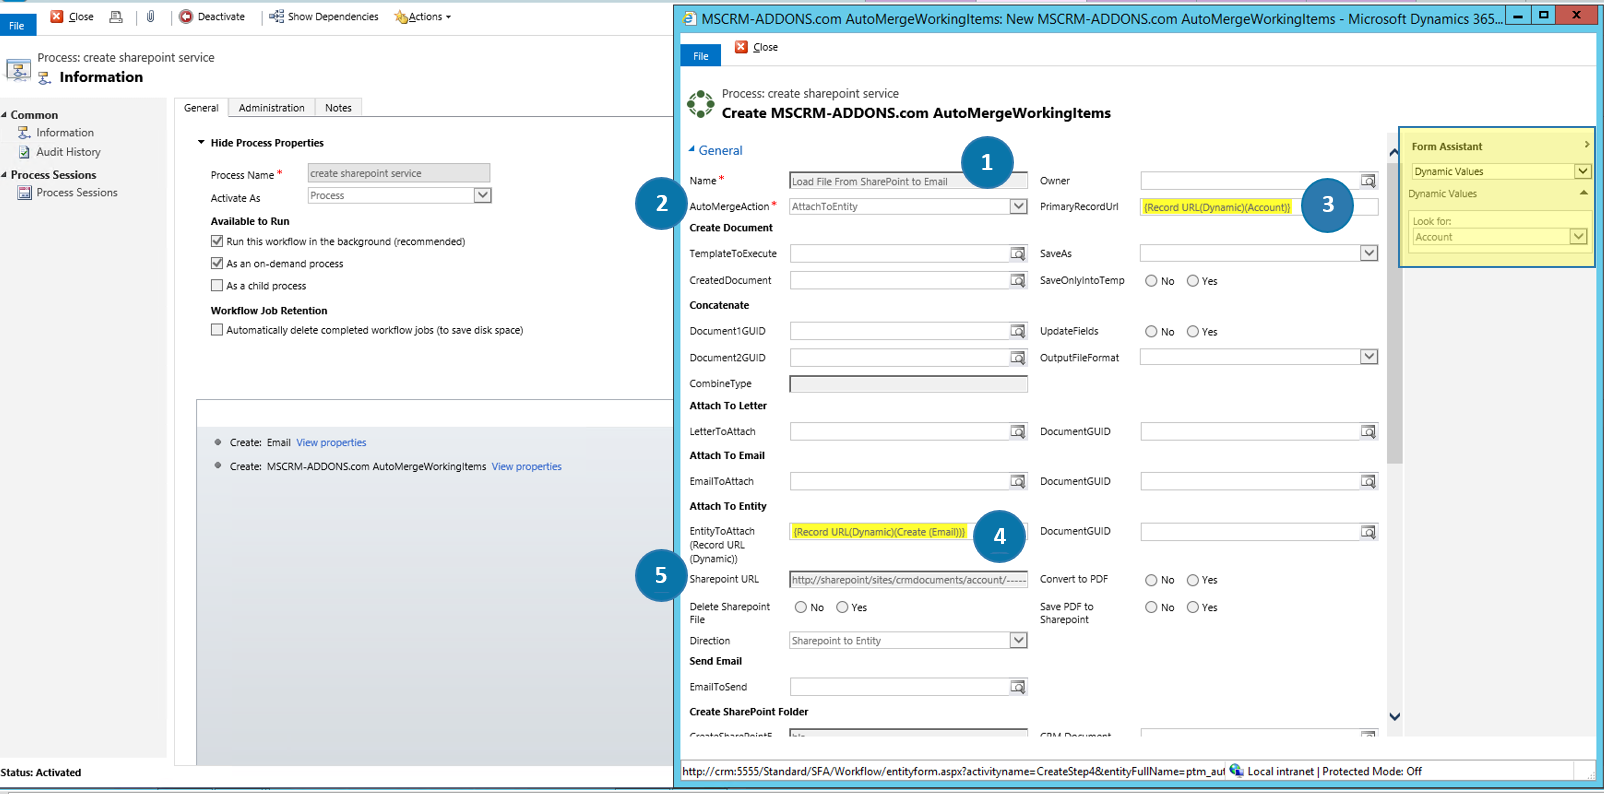Viewport: 1604px width, 794px height.
Task: Click Close in AutoMergeWorkingItems window toolbar
Action: click(x=757, y=47)
